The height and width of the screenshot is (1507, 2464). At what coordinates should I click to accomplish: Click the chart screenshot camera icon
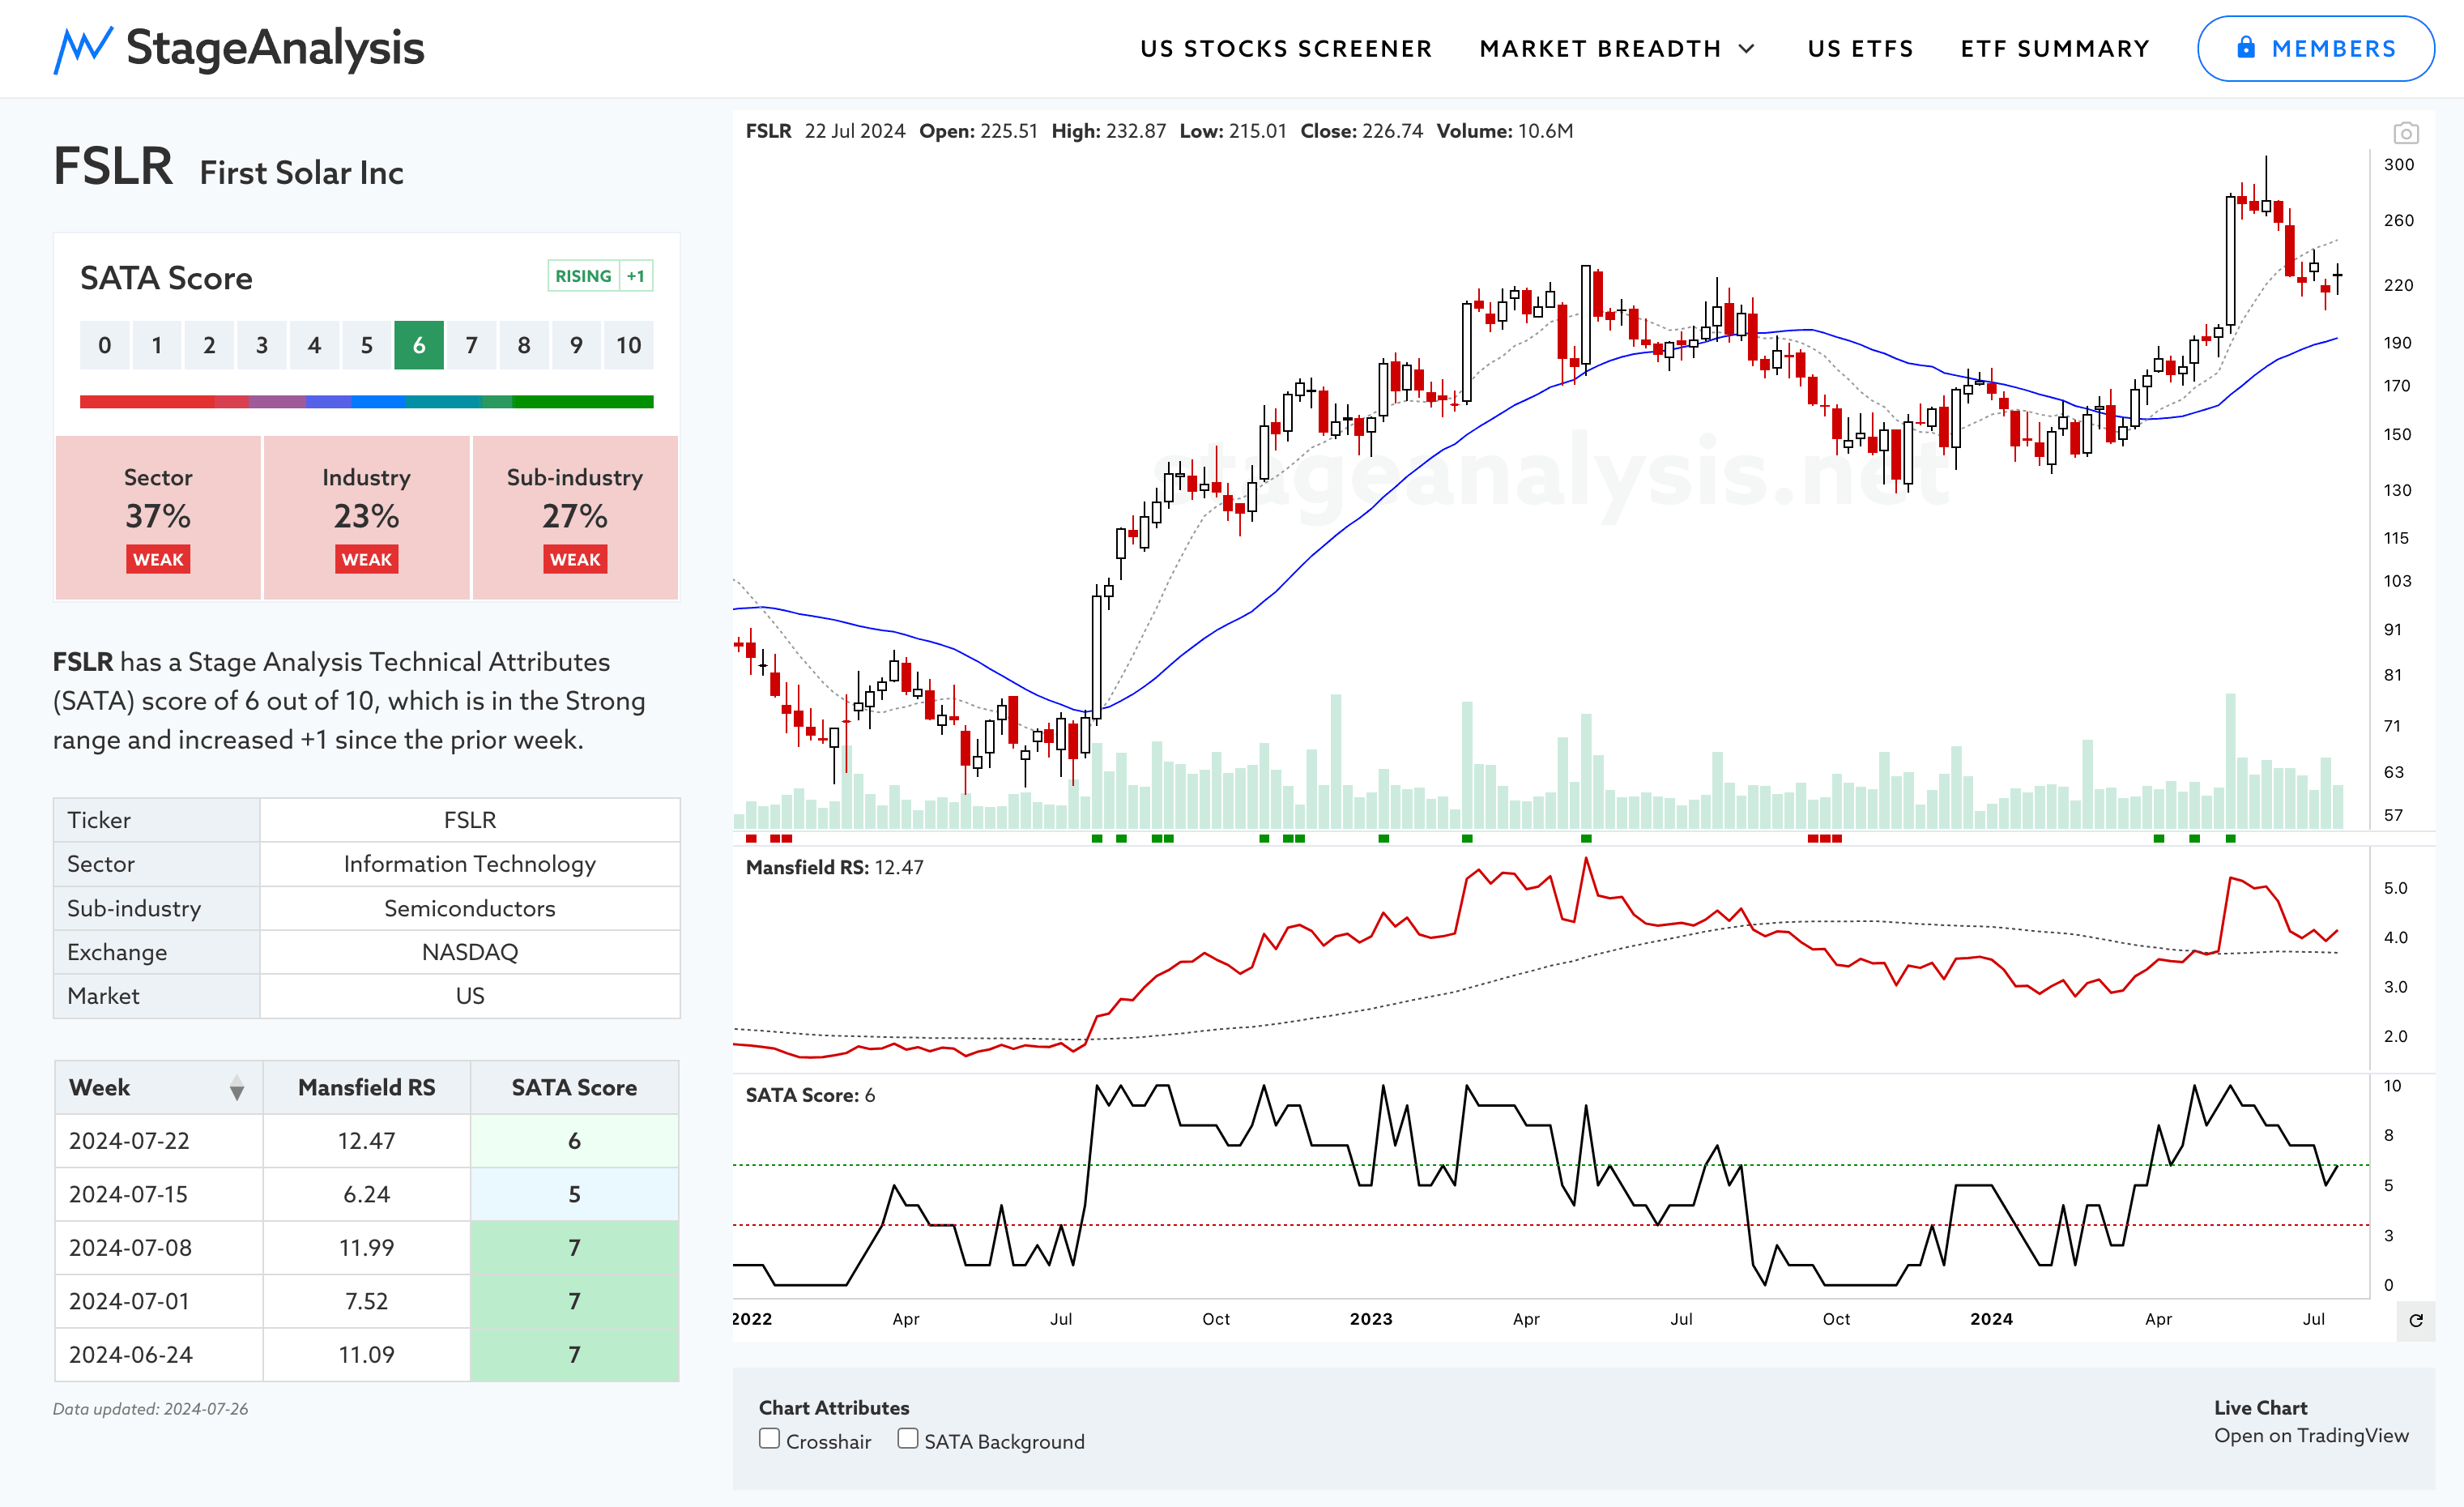(2406, 133)
